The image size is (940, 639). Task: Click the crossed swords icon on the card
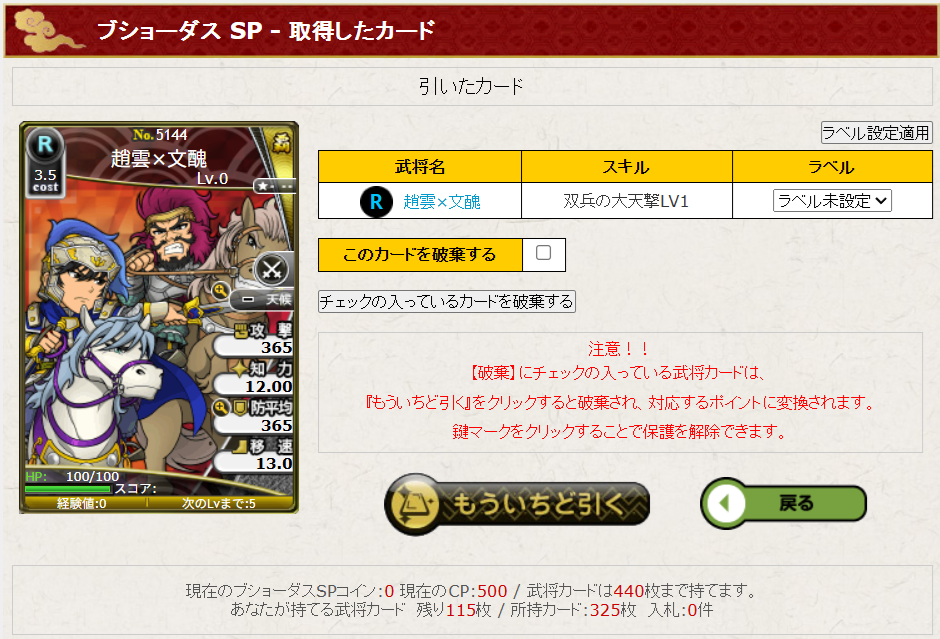(272, 270)
